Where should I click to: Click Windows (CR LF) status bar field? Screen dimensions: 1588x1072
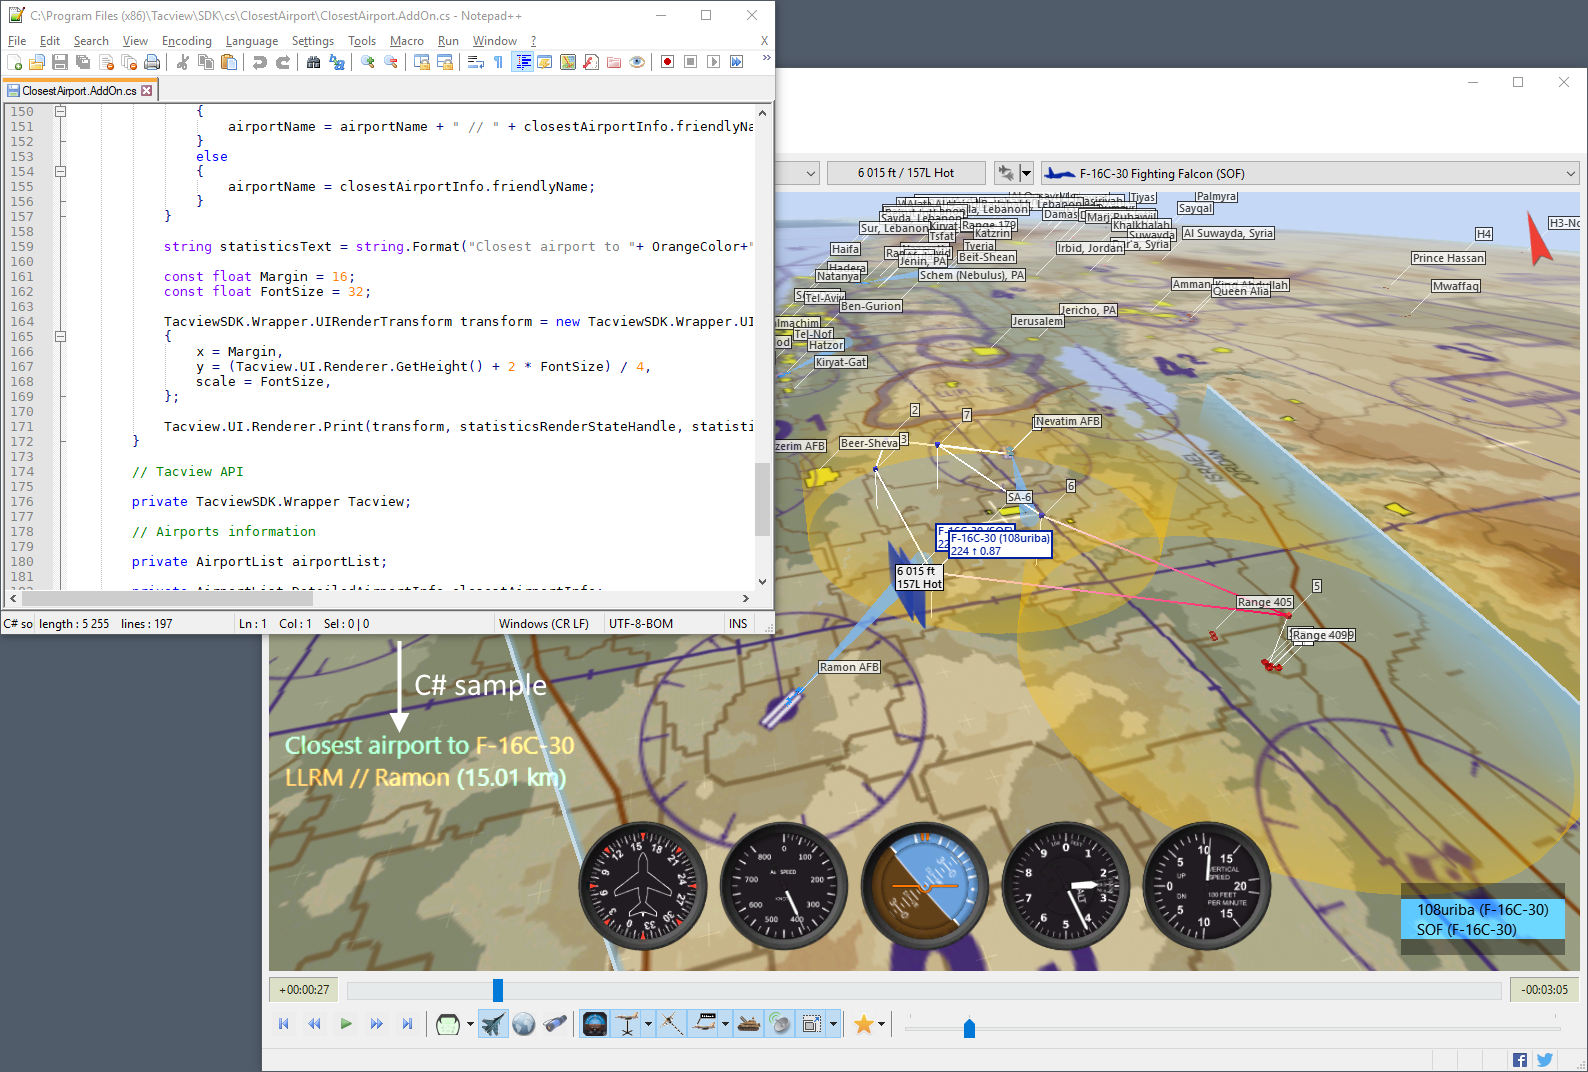544,624
